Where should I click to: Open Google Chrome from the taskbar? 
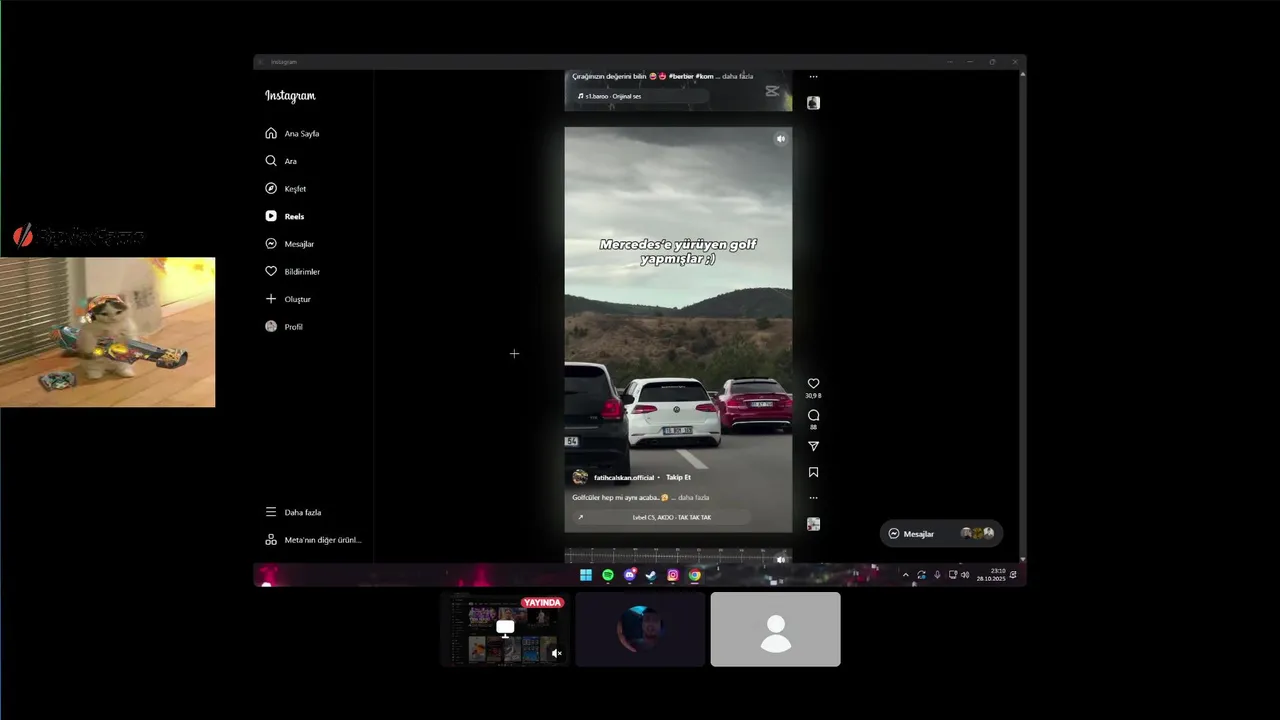[695, 575]
